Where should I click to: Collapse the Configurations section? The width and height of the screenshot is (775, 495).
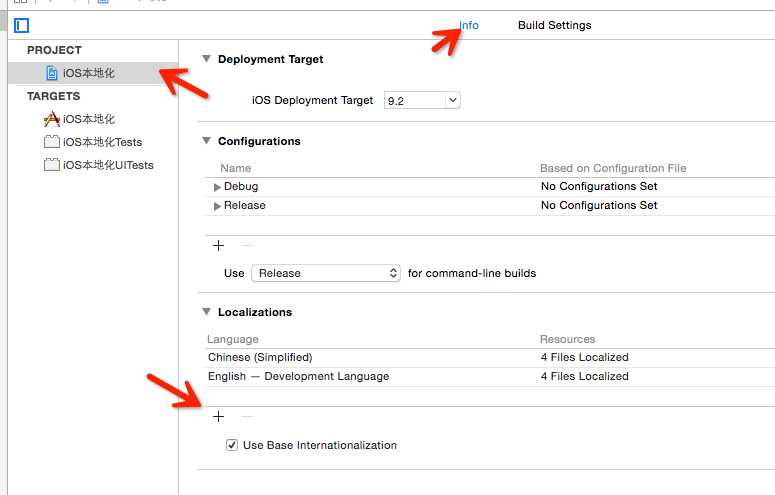click(207, 140)
